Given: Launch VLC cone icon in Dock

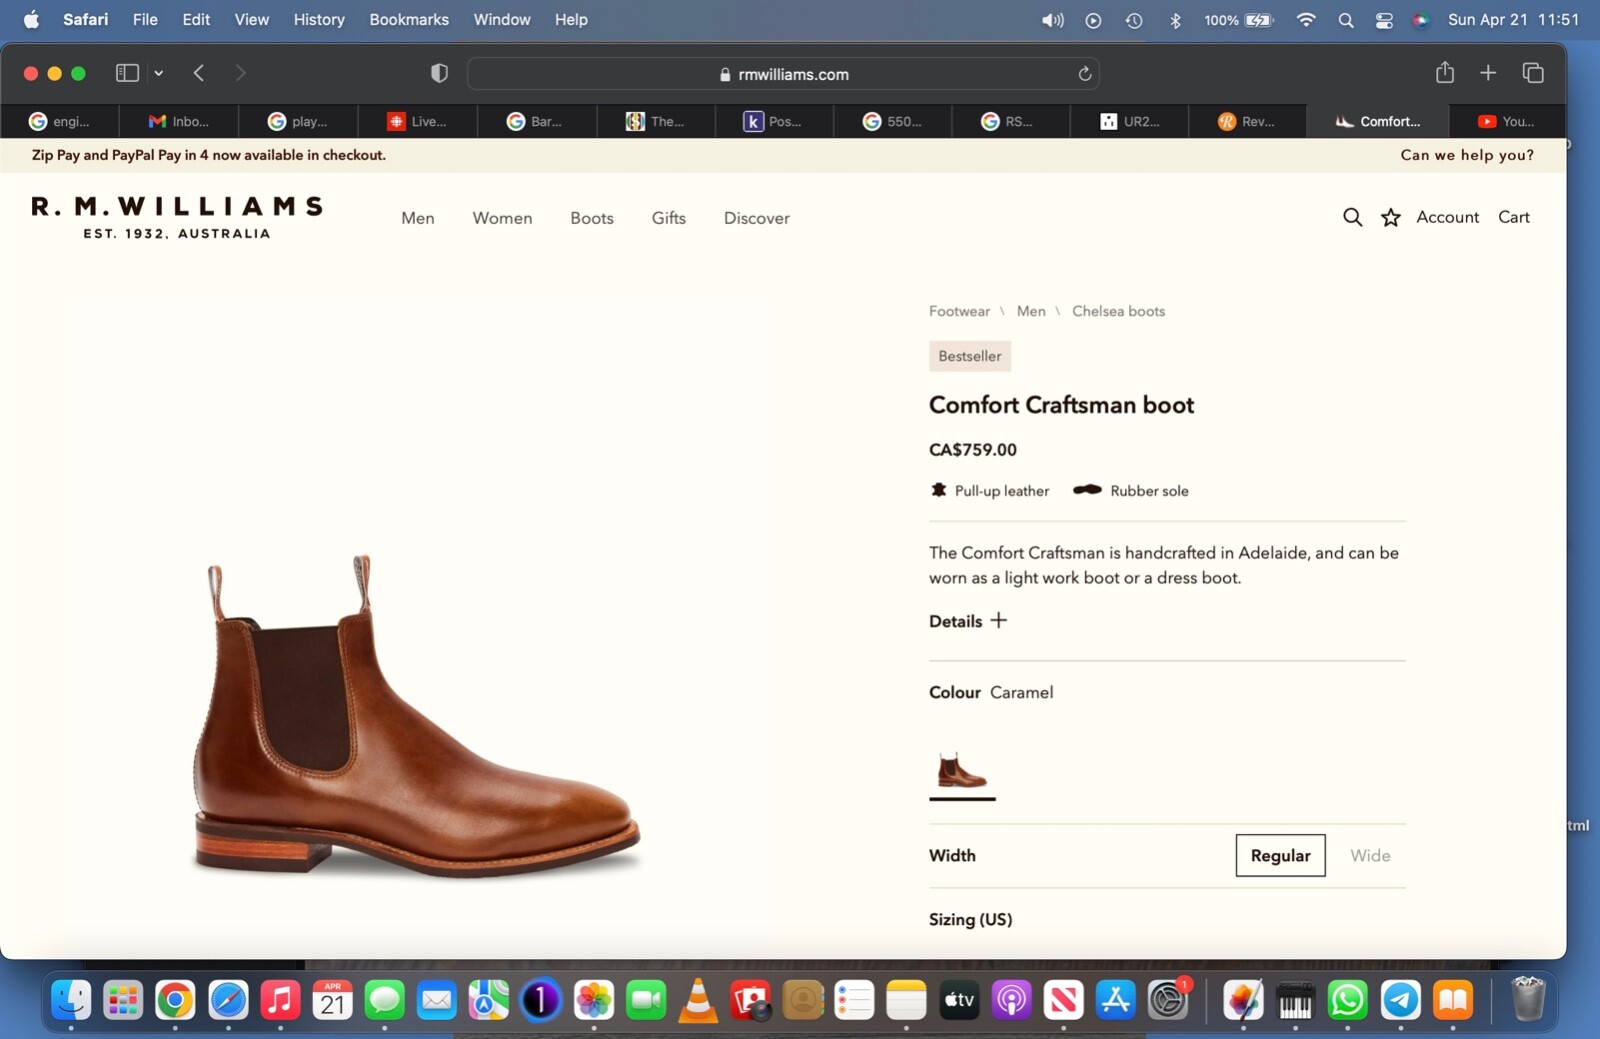Looking at the screenshot, I should tap(698, 1000).
